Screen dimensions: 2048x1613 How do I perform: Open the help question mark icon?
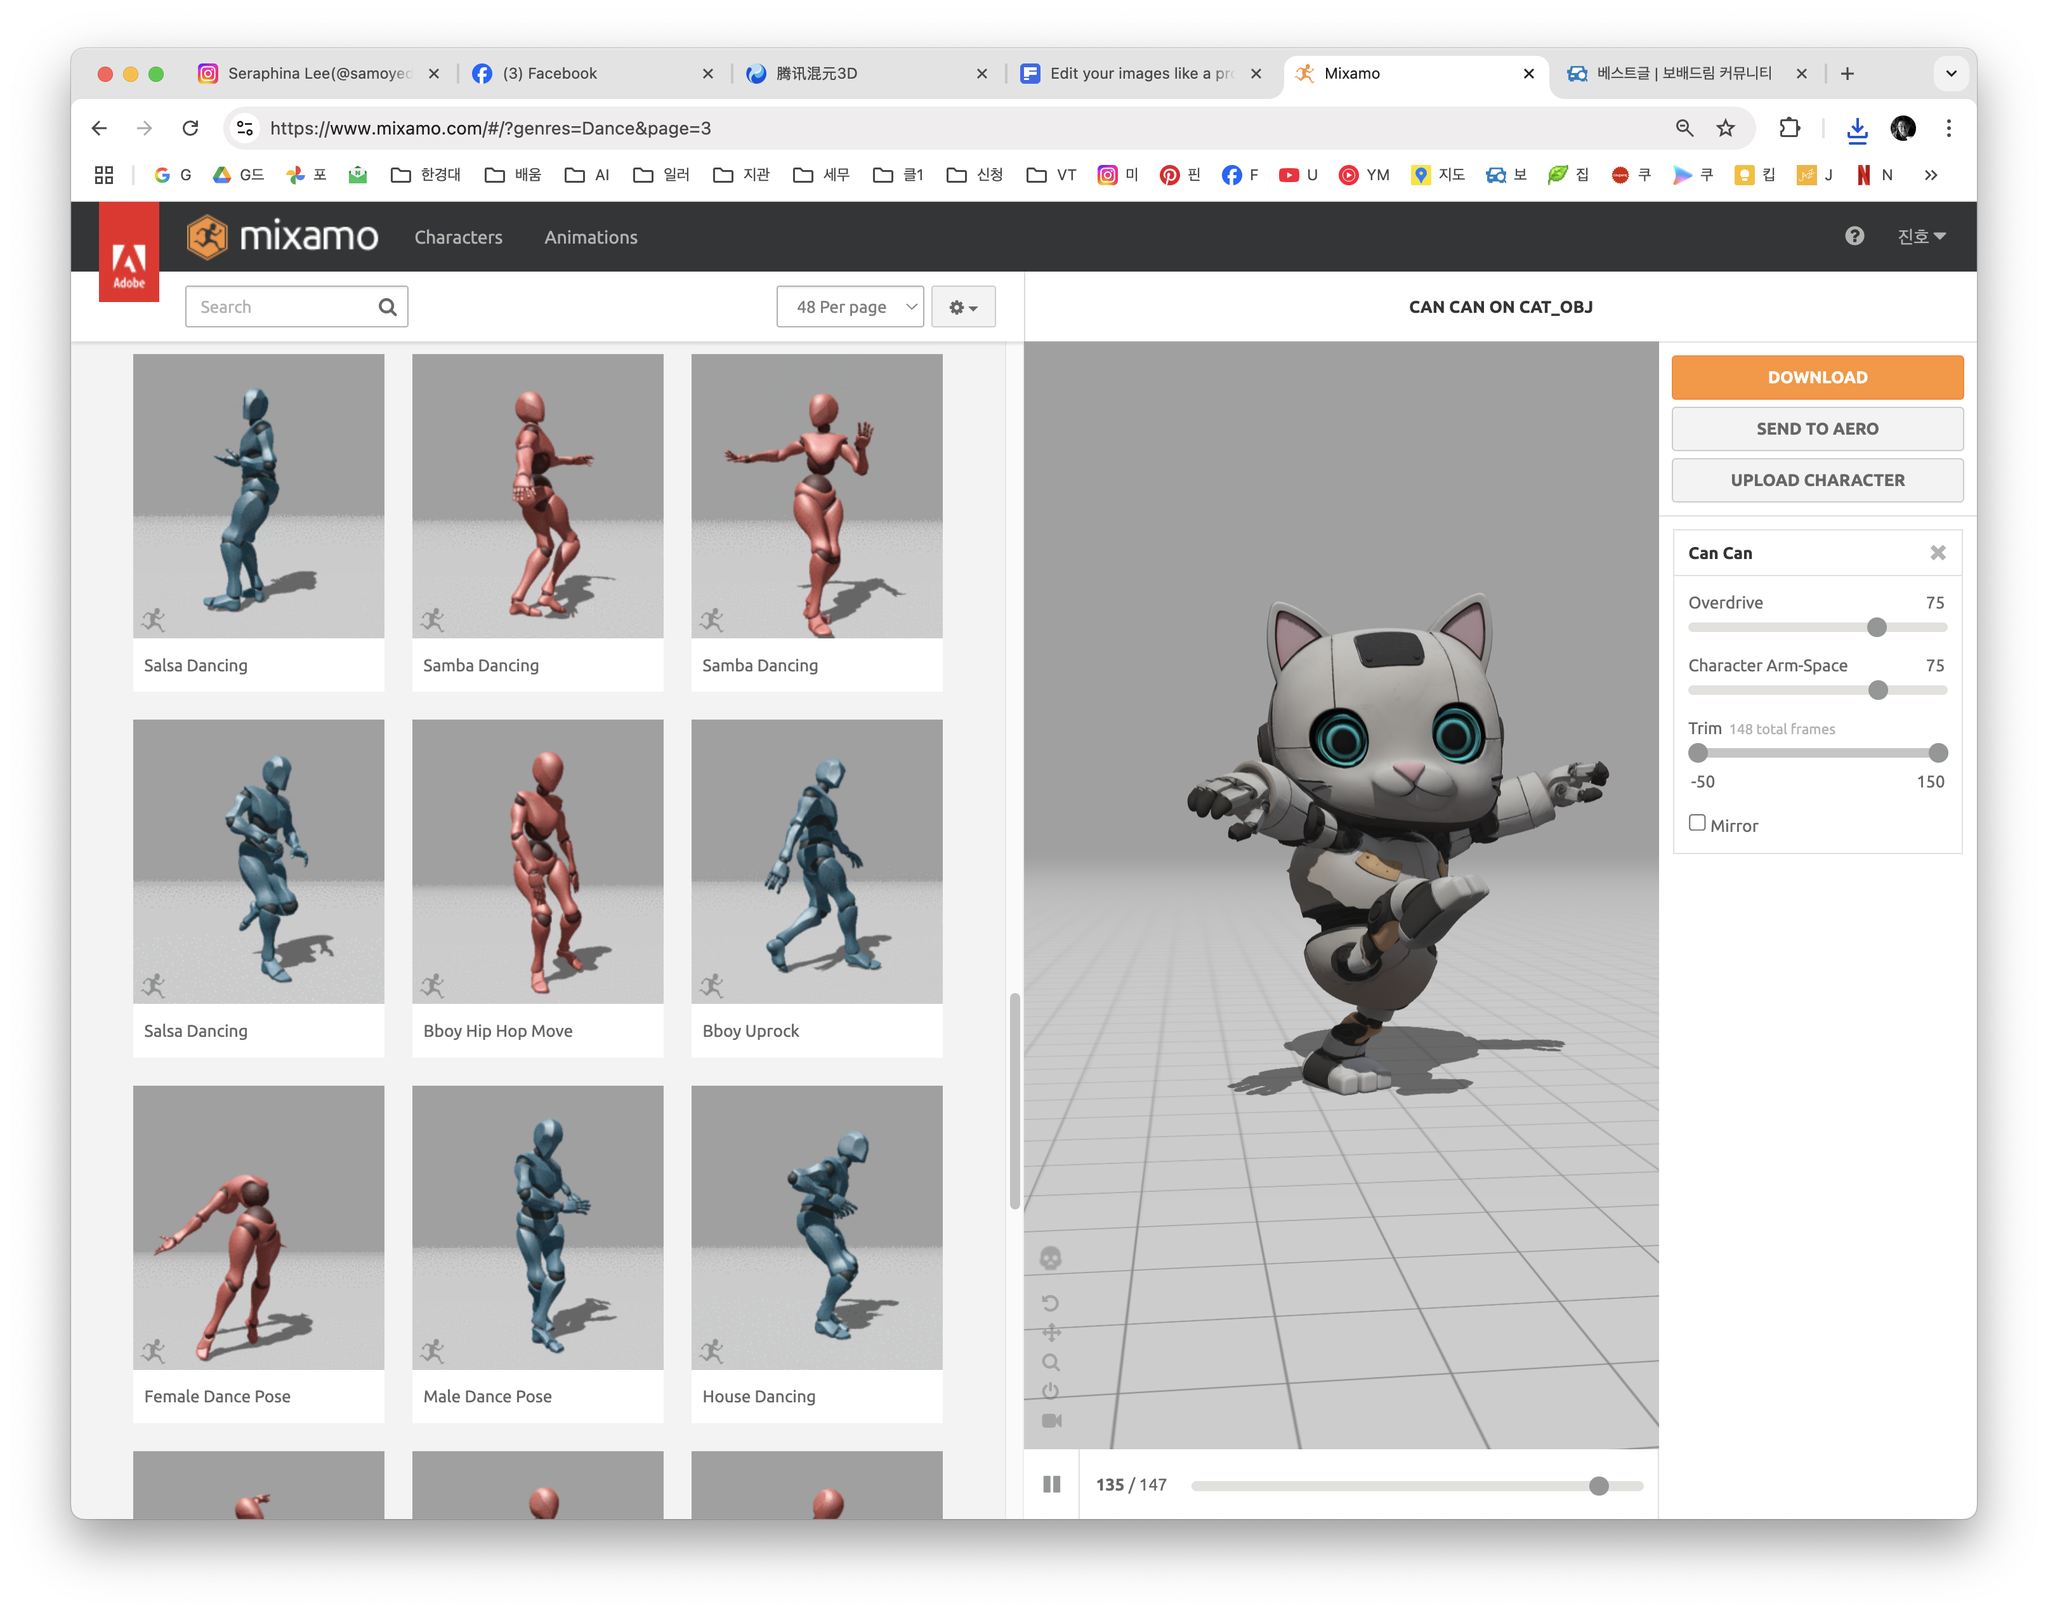pos(1854,236)
